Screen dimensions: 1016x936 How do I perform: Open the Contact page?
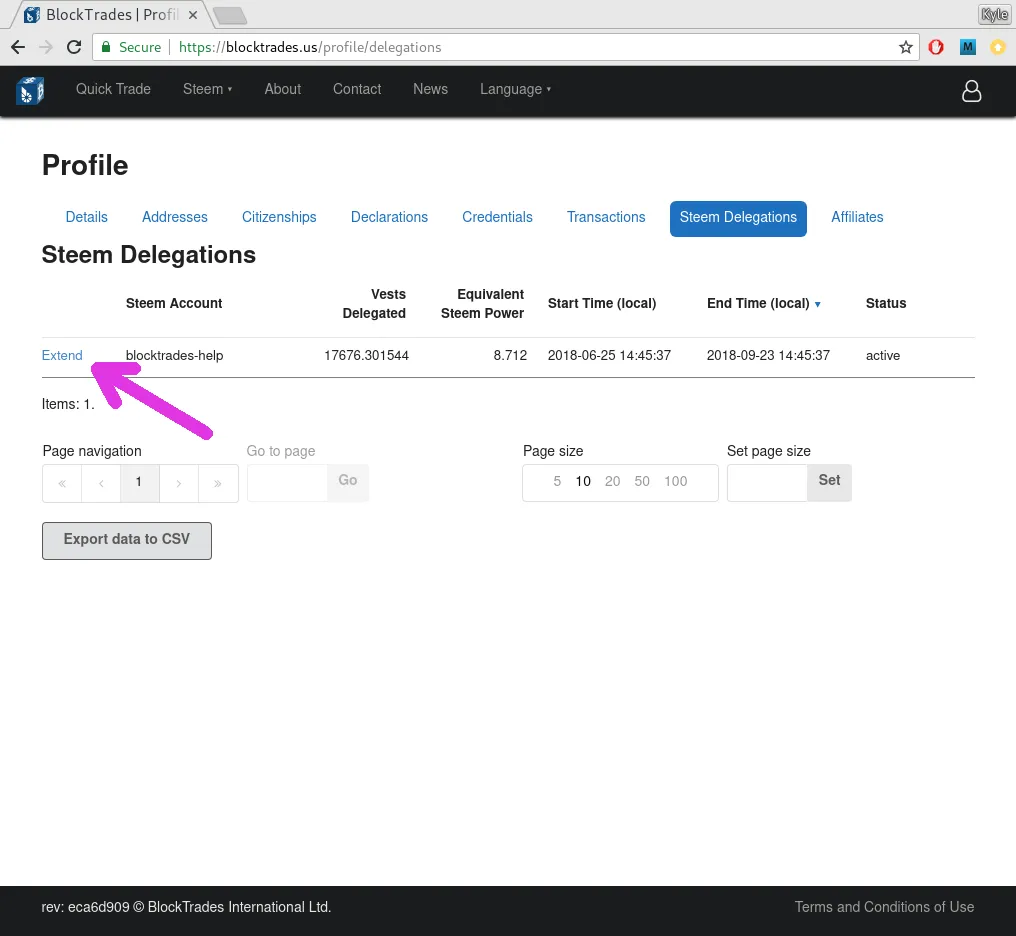point(357,89)
